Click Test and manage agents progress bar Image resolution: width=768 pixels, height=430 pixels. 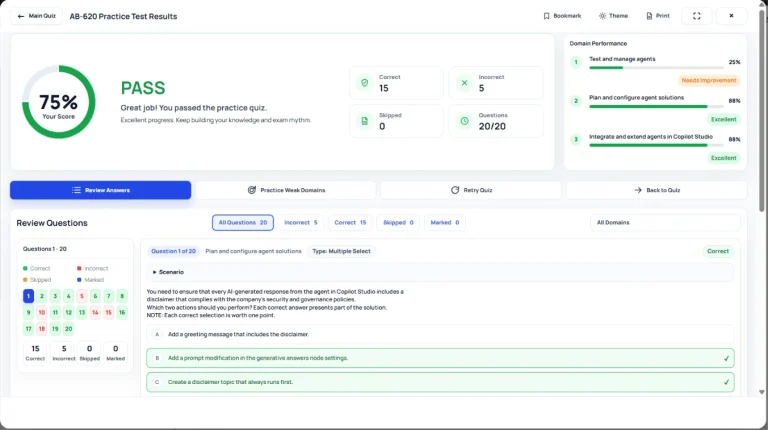coord(656,68)
